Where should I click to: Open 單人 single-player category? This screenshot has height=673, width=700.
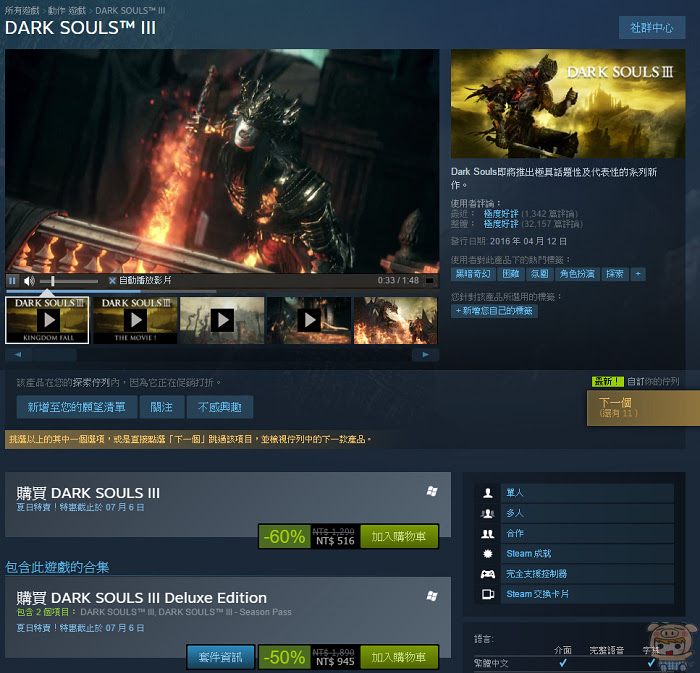click(x=587, y=493)
